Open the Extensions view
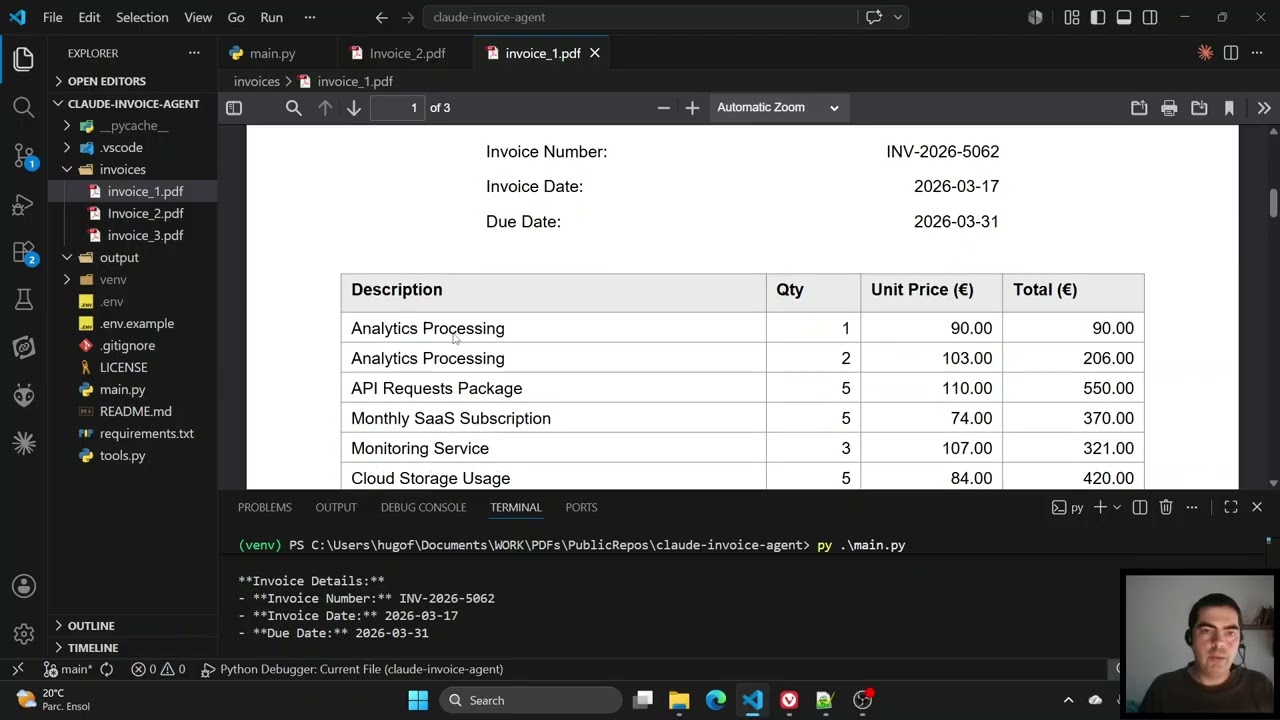 pyautogui.click(x=24, y=253)
